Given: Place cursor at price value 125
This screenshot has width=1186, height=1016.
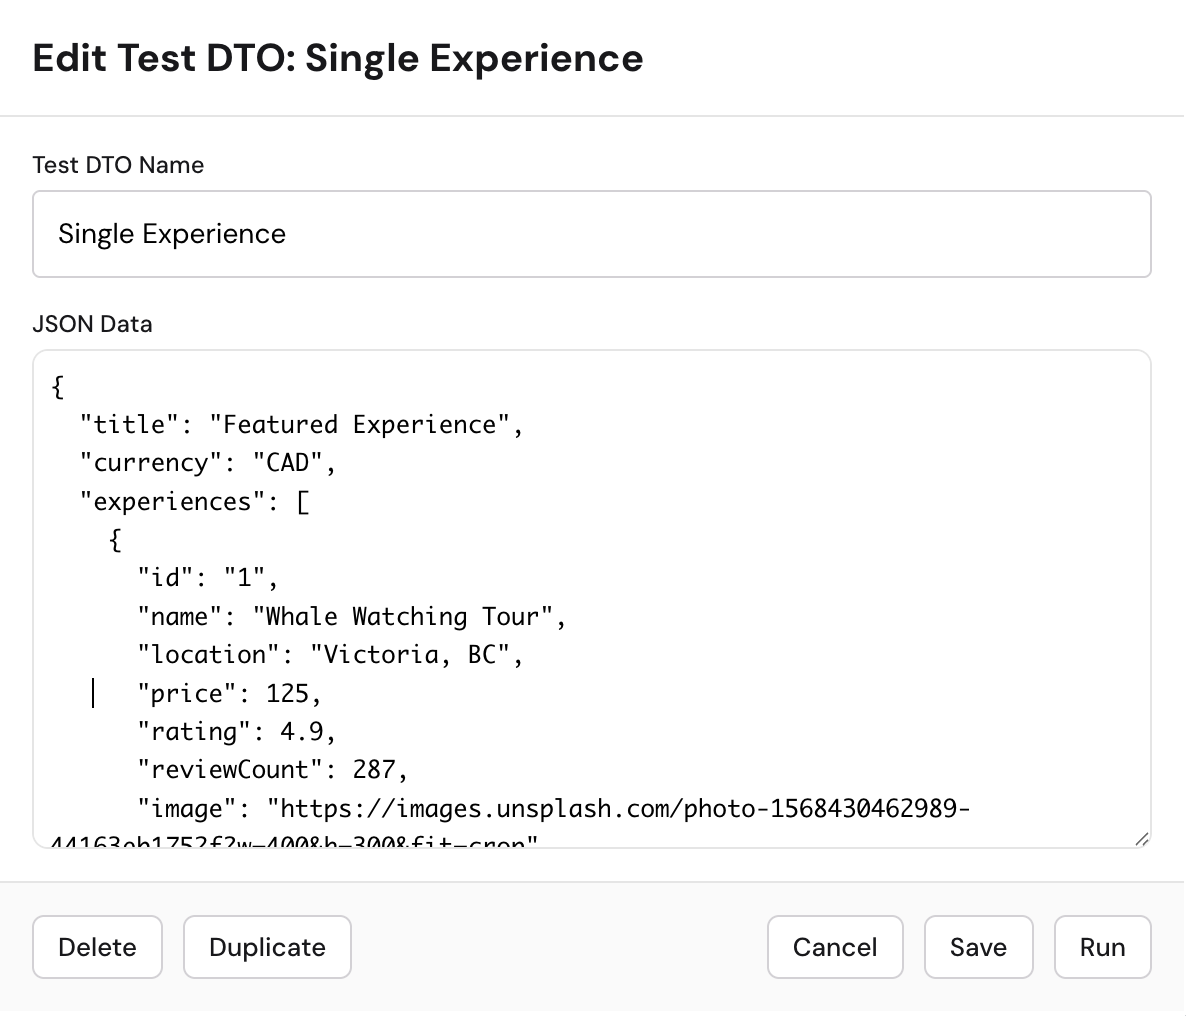Looking at the screenshot, I should click(x=288, y=694).
